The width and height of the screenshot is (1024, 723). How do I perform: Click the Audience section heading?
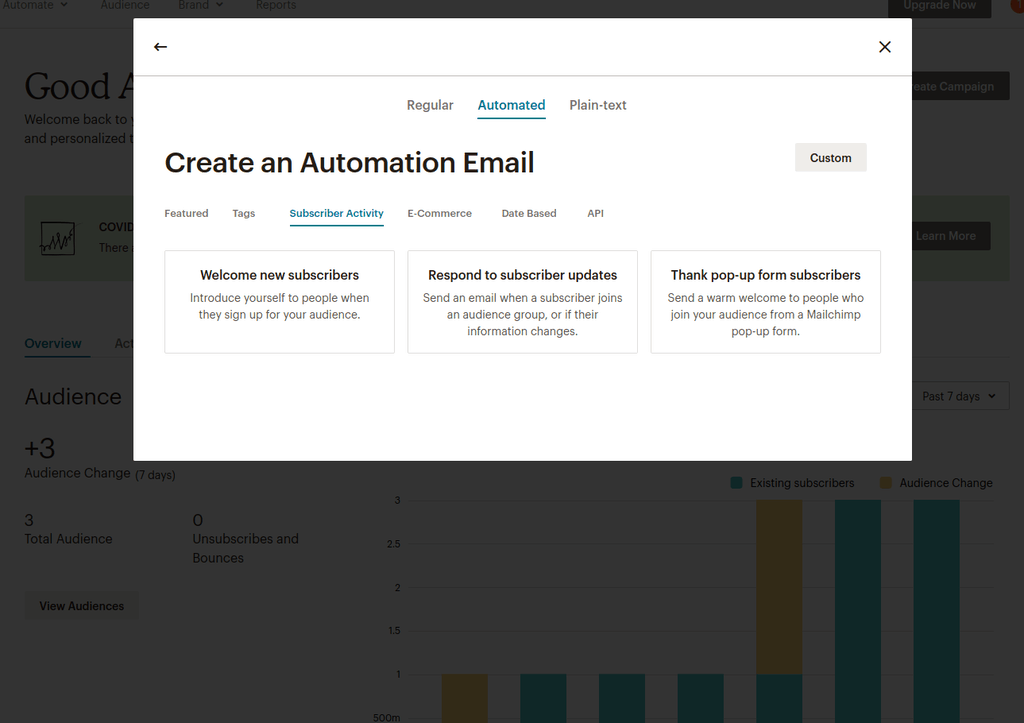pyautogui.click(x=73, y=397)
